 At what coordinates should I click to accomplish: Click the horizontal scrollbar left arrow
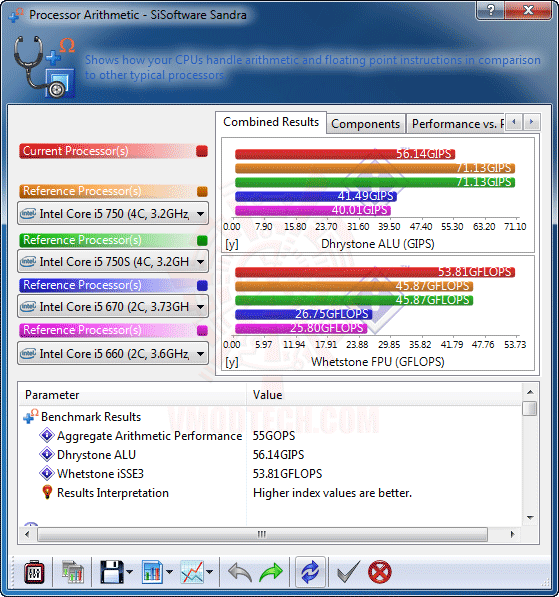pos(27,534)
